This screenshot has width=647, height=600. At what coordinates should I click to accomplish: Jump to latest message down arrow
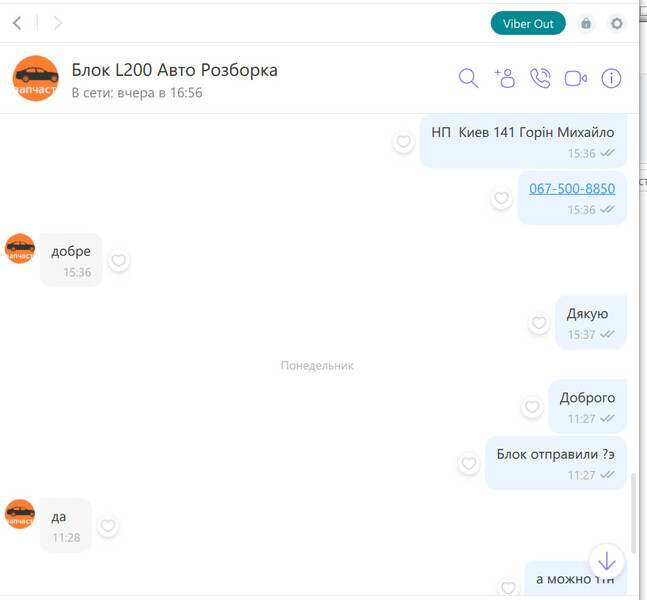tap(607, 561)
